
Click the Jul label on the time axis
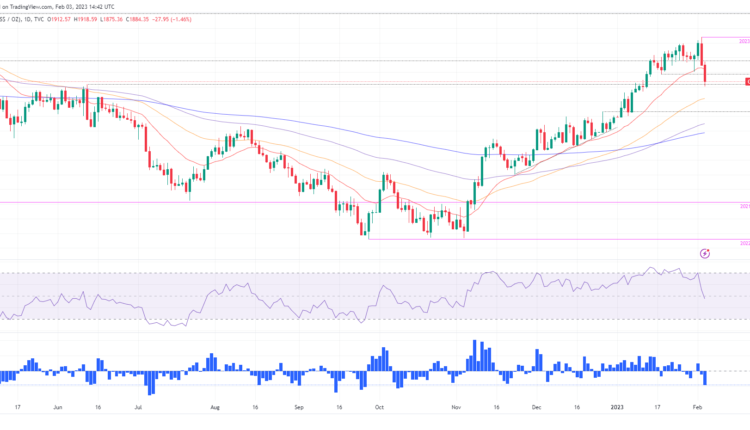coord(139,408)
